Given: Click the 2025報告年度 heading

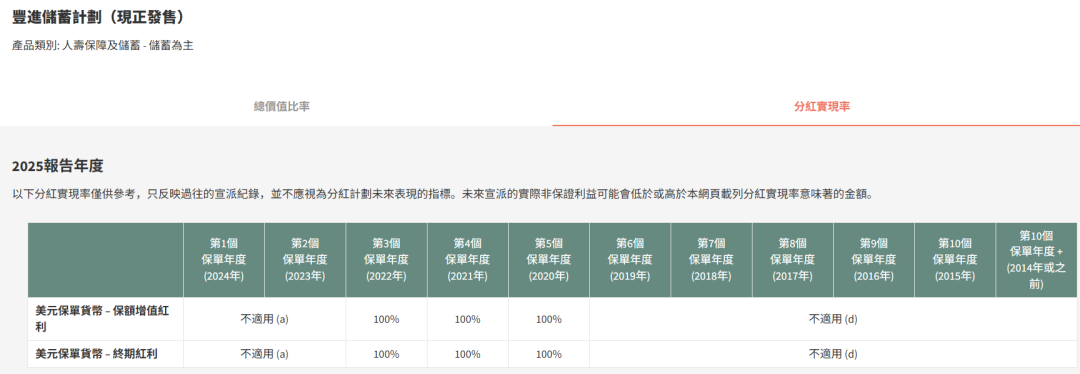Looking at the screenshot, I should [x=57, y=166].
